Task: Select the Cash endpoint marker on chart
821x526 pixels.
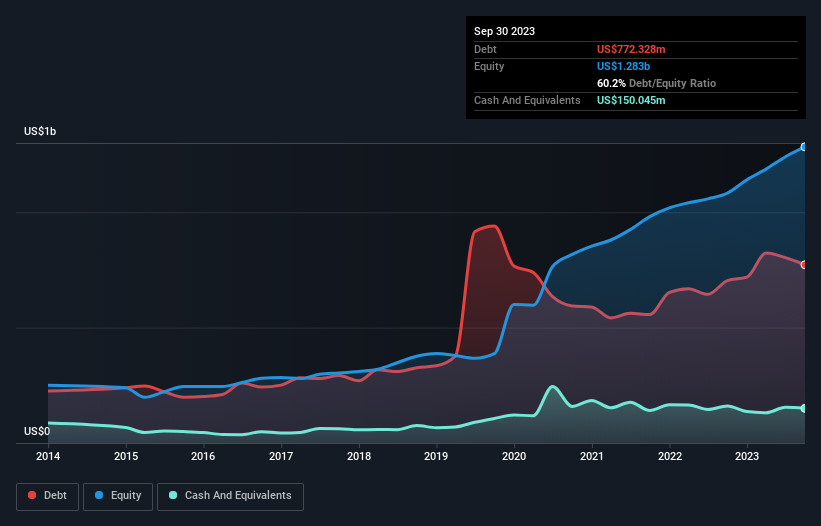Action: coord(804,408)
